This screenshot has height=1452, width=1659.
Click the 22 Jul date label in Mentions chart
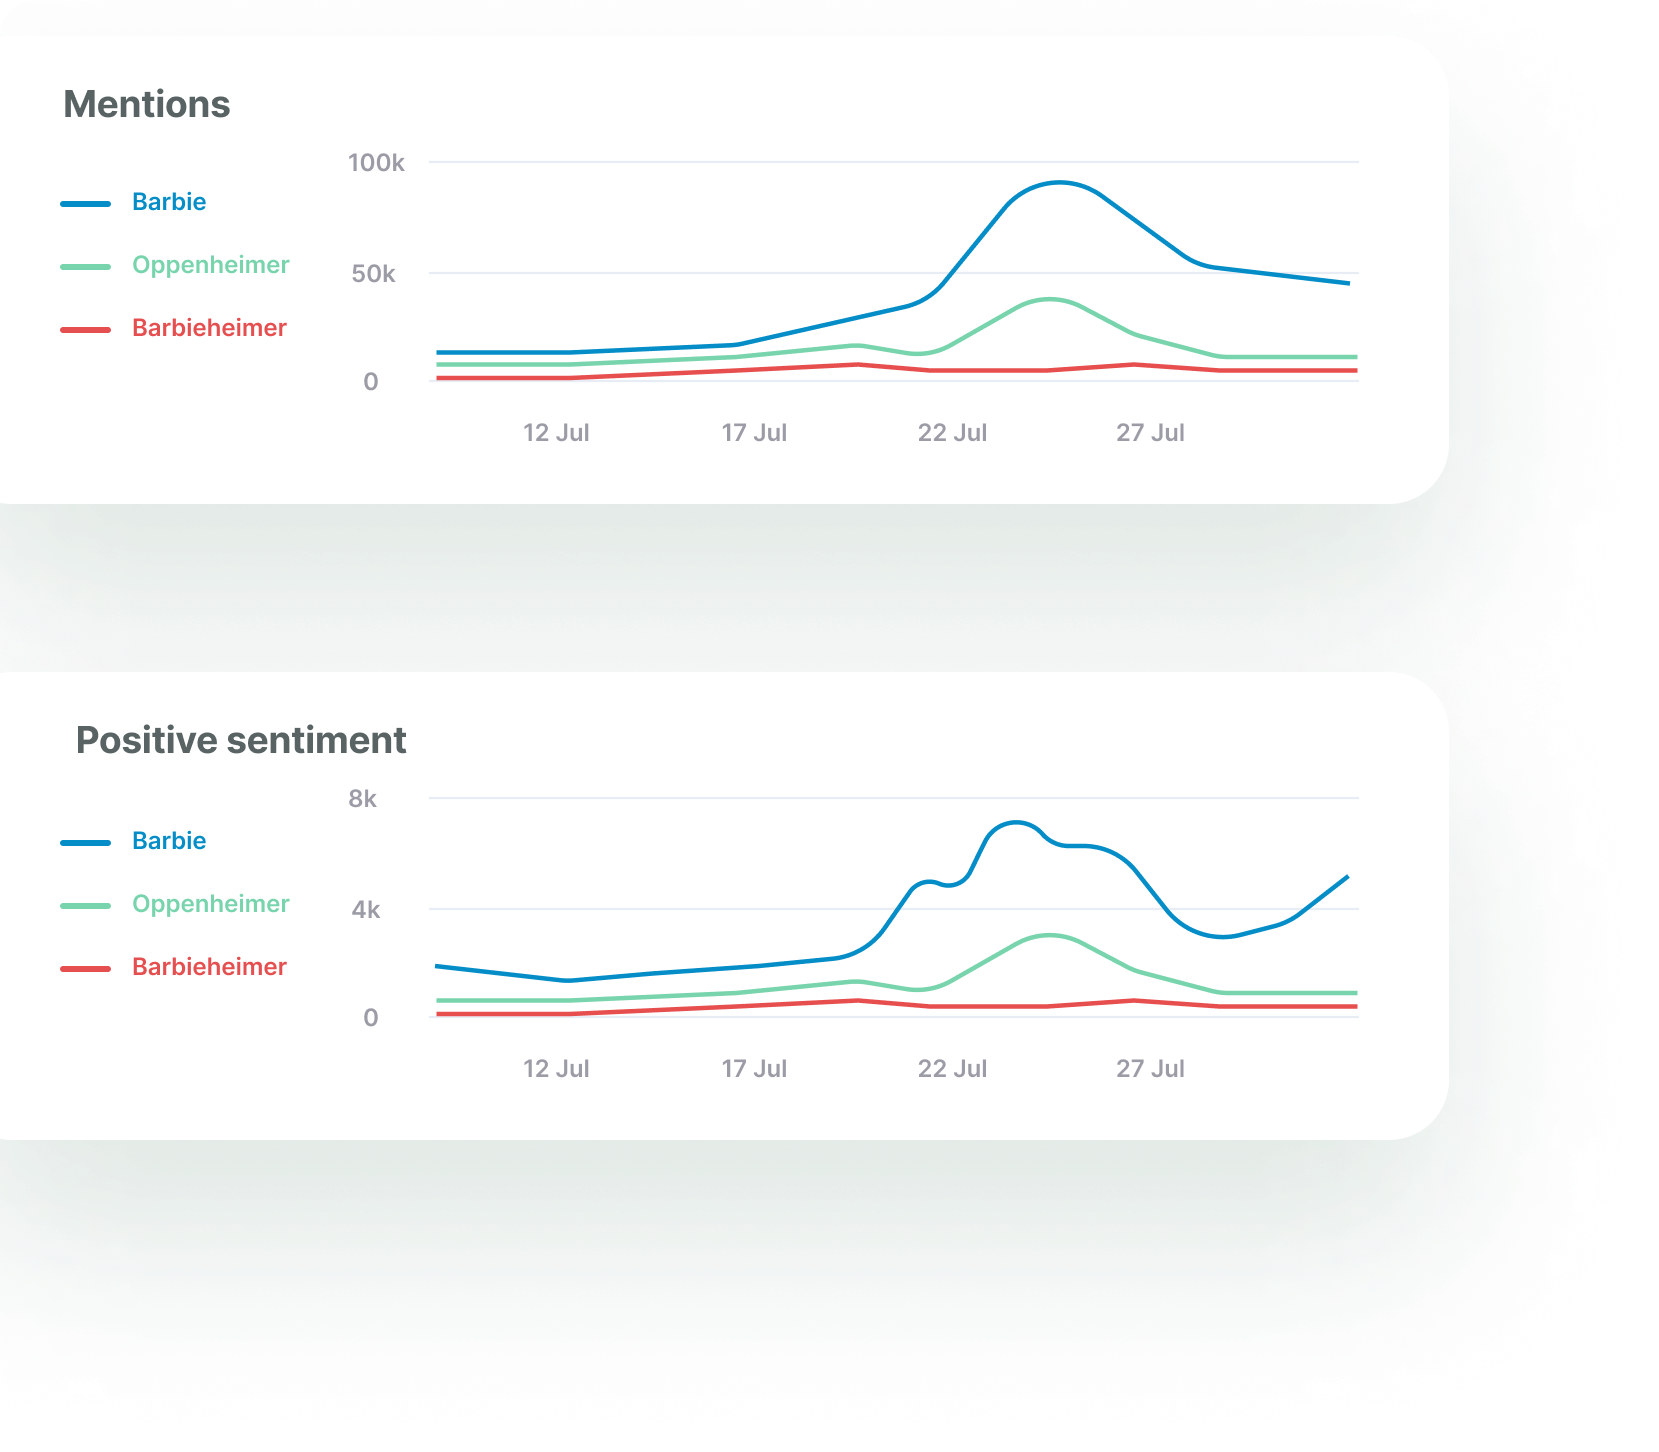(x=952, y=433)
